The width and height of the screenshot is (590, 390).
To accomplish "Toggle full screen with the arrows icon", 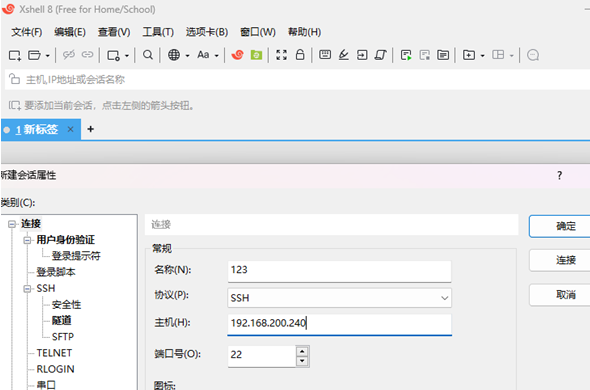I will (x=281, y=55).
